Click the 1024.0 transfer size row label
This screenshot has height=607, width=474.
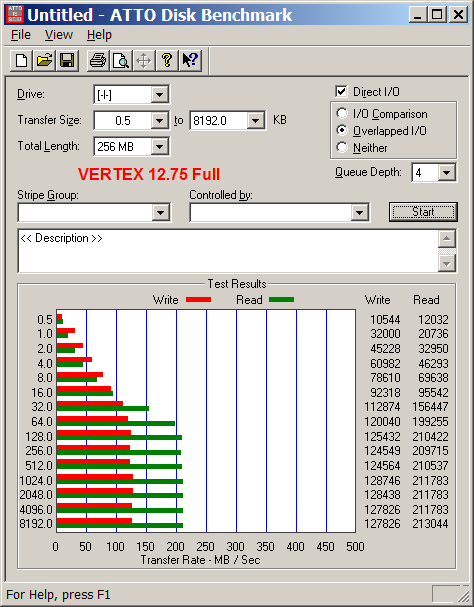click(x=36, y=480)
